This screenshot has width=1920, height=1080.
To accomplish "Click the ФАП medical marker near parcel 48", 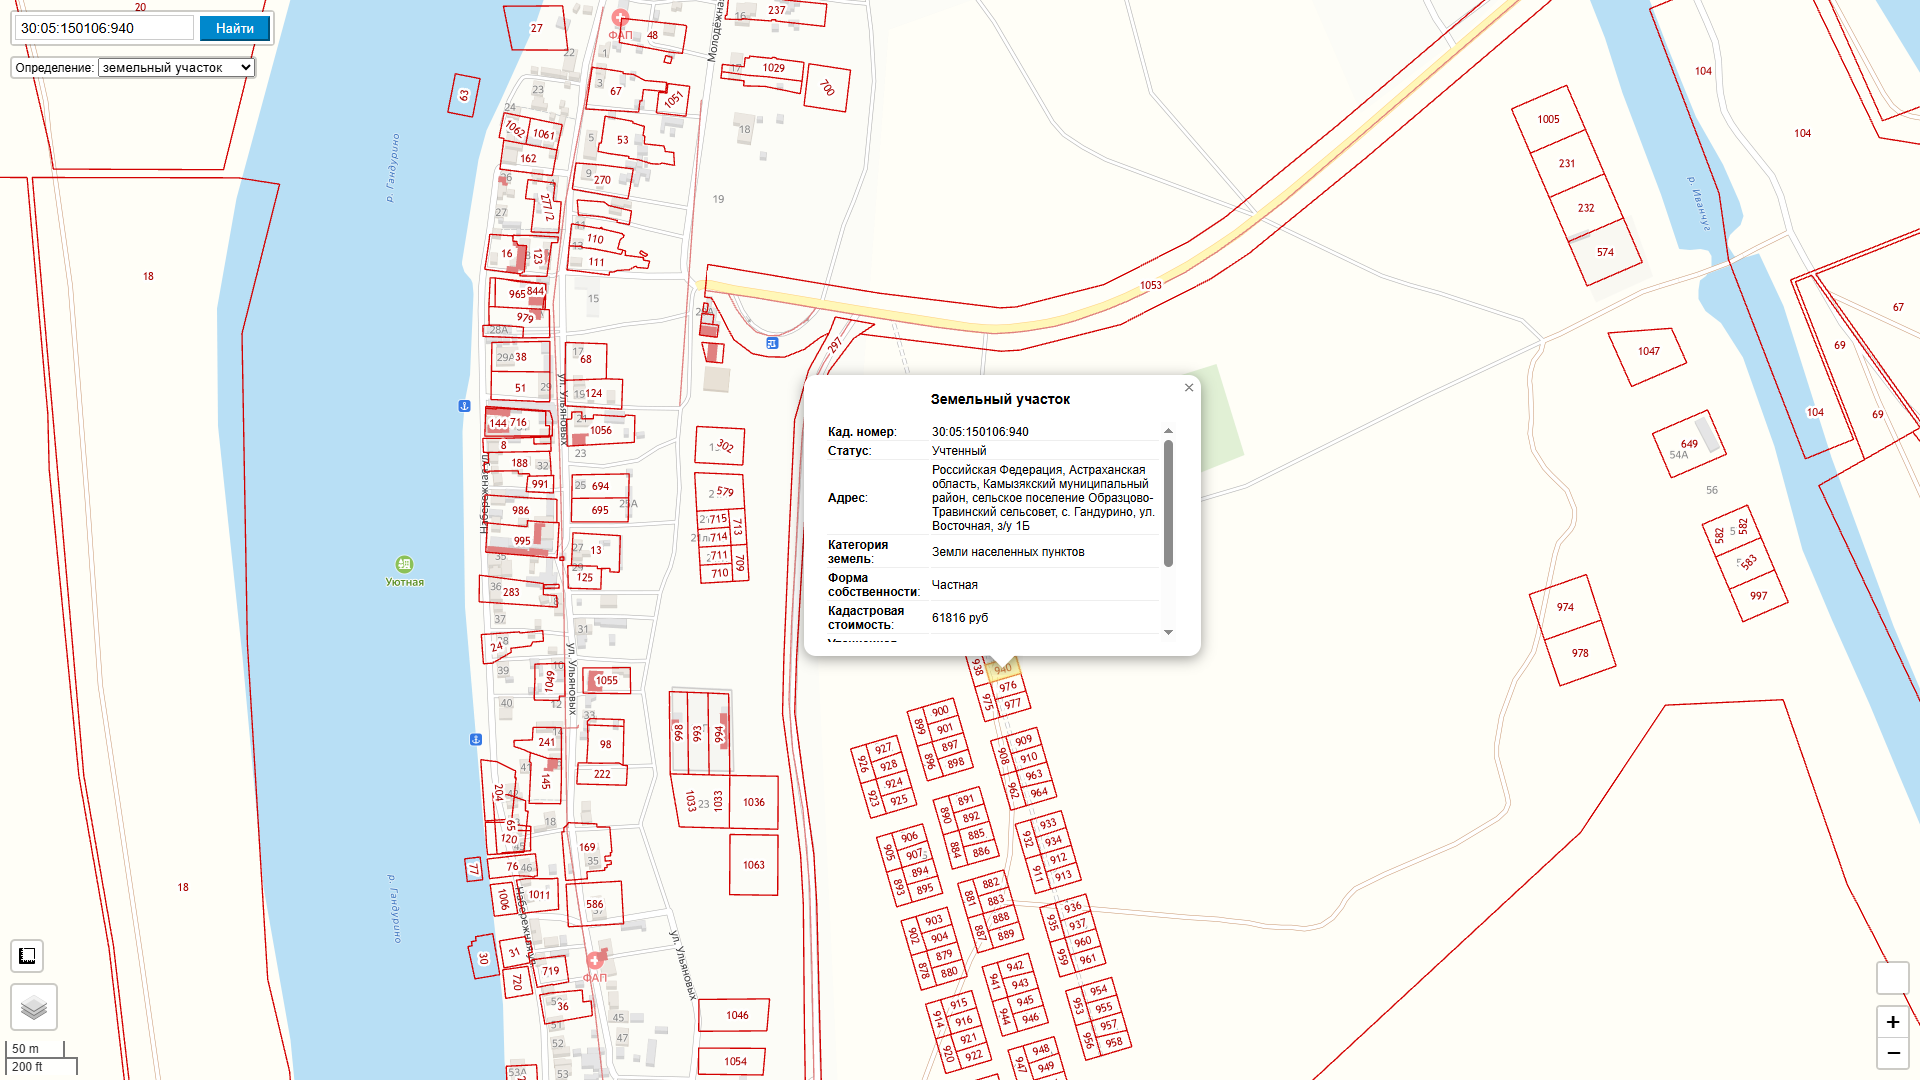I will (x=620, y=18).
